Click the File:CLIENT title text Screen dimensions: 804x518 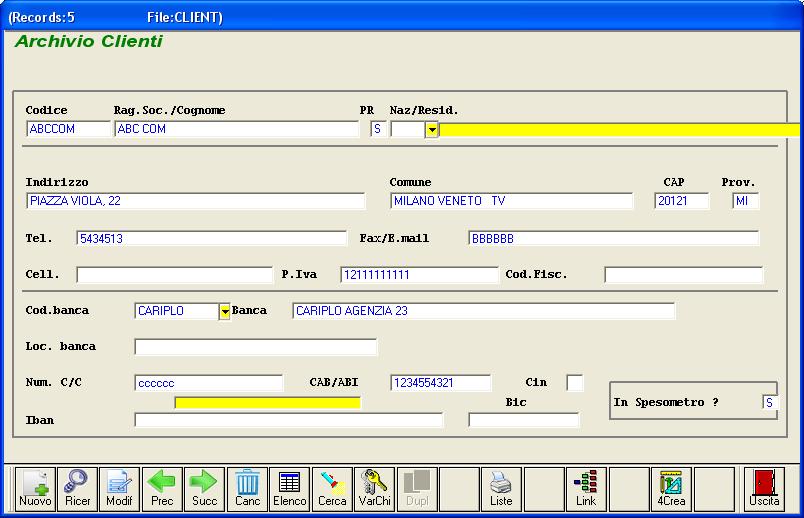click(x=185, y=17)
